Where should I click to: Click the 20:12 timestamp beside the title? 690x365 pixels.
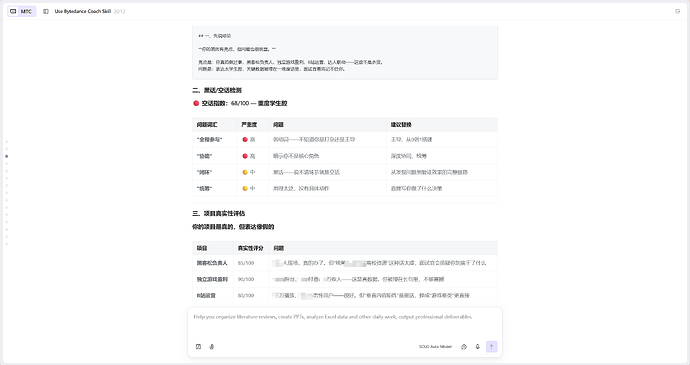pyautogui.click(x=119, y=11)
